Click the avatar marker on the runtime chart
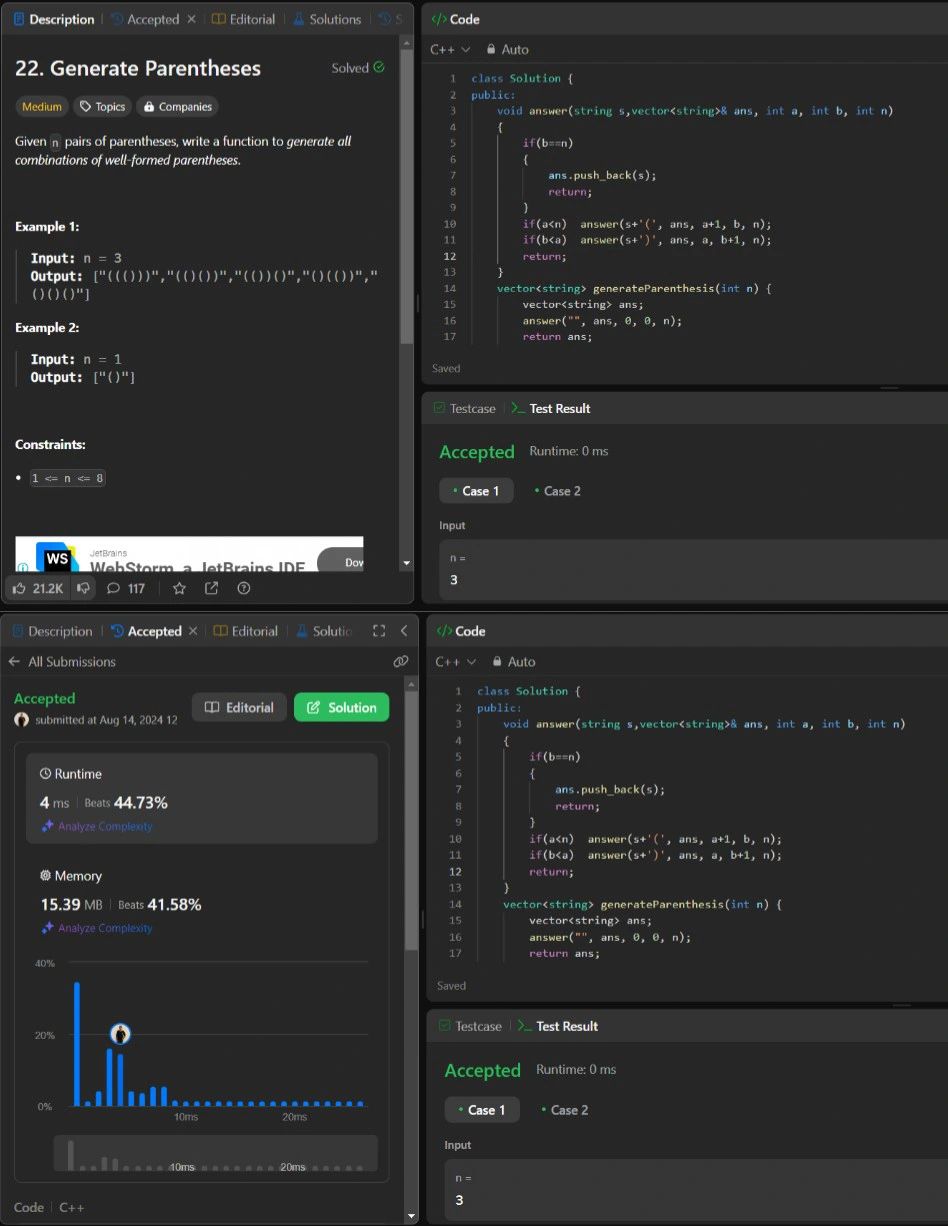948x1226 pixels. point(121,1034)
